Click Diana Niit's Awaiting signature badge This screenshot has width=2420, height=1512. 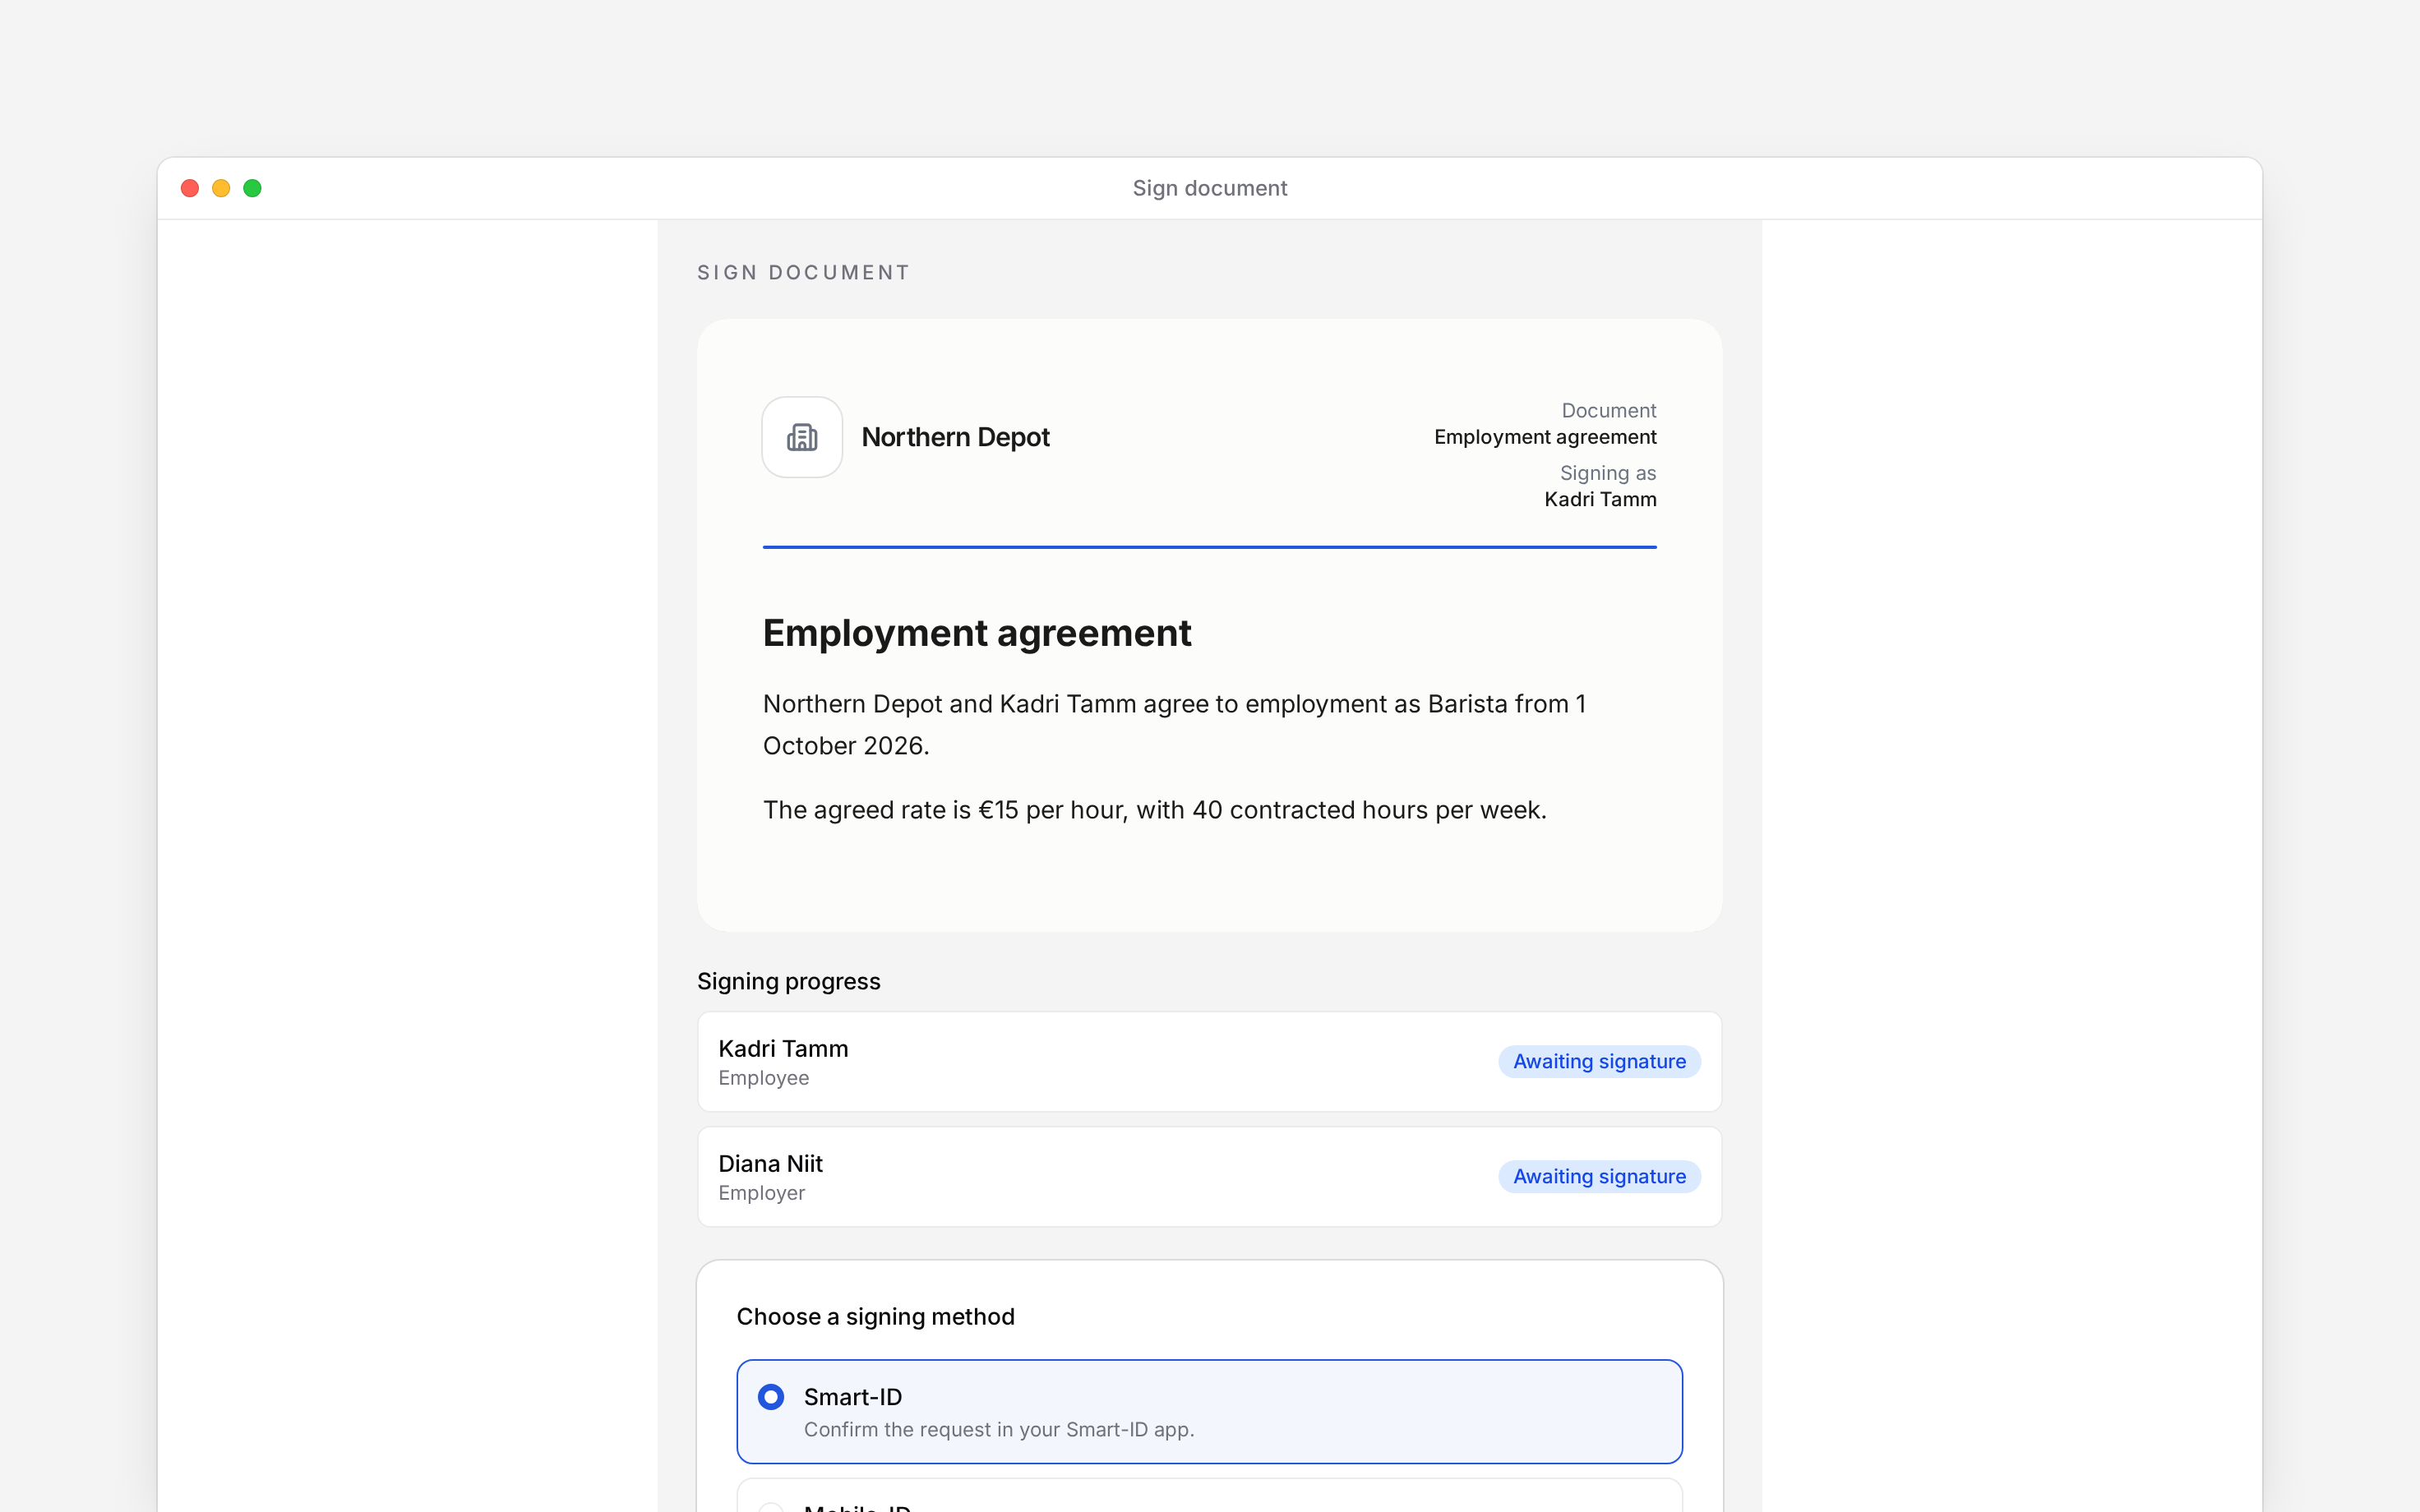[1599, 1176]
